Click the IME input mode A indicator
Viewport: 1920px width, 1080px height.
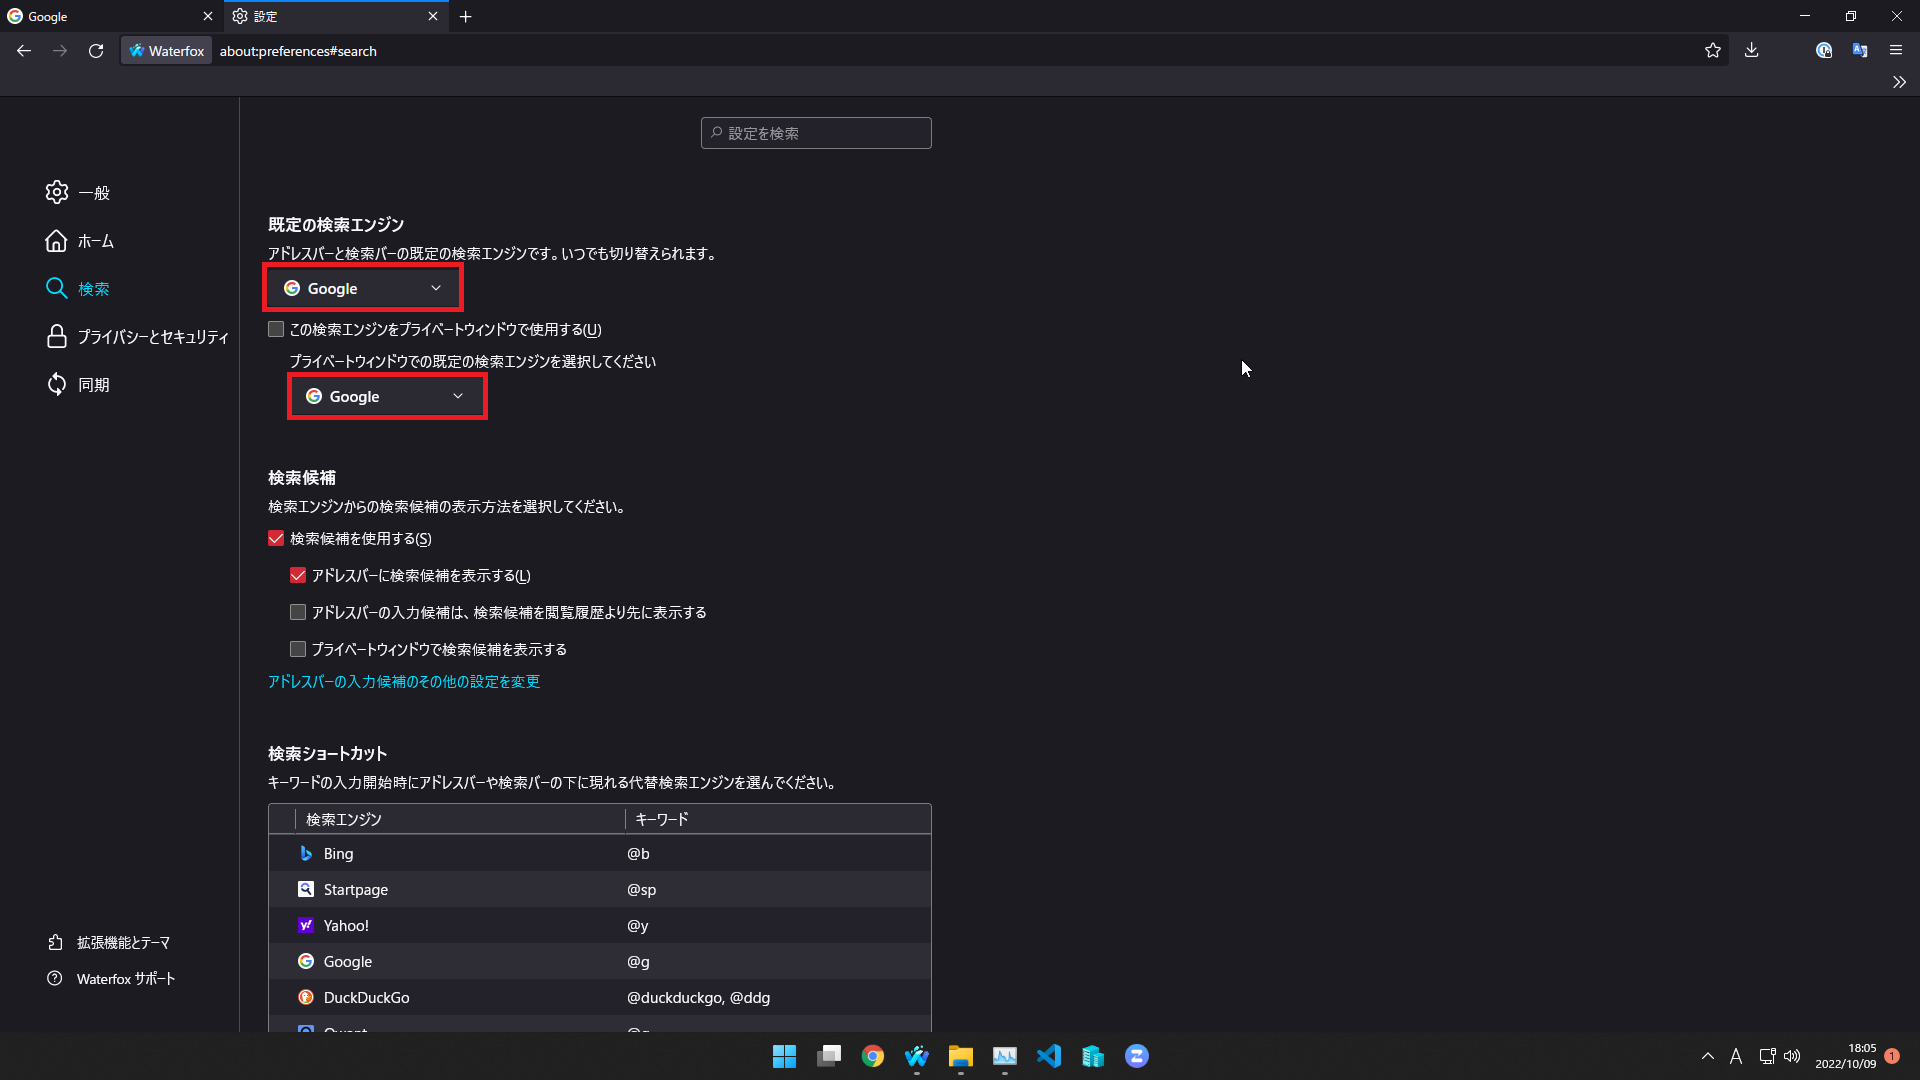(1736, 1056)
